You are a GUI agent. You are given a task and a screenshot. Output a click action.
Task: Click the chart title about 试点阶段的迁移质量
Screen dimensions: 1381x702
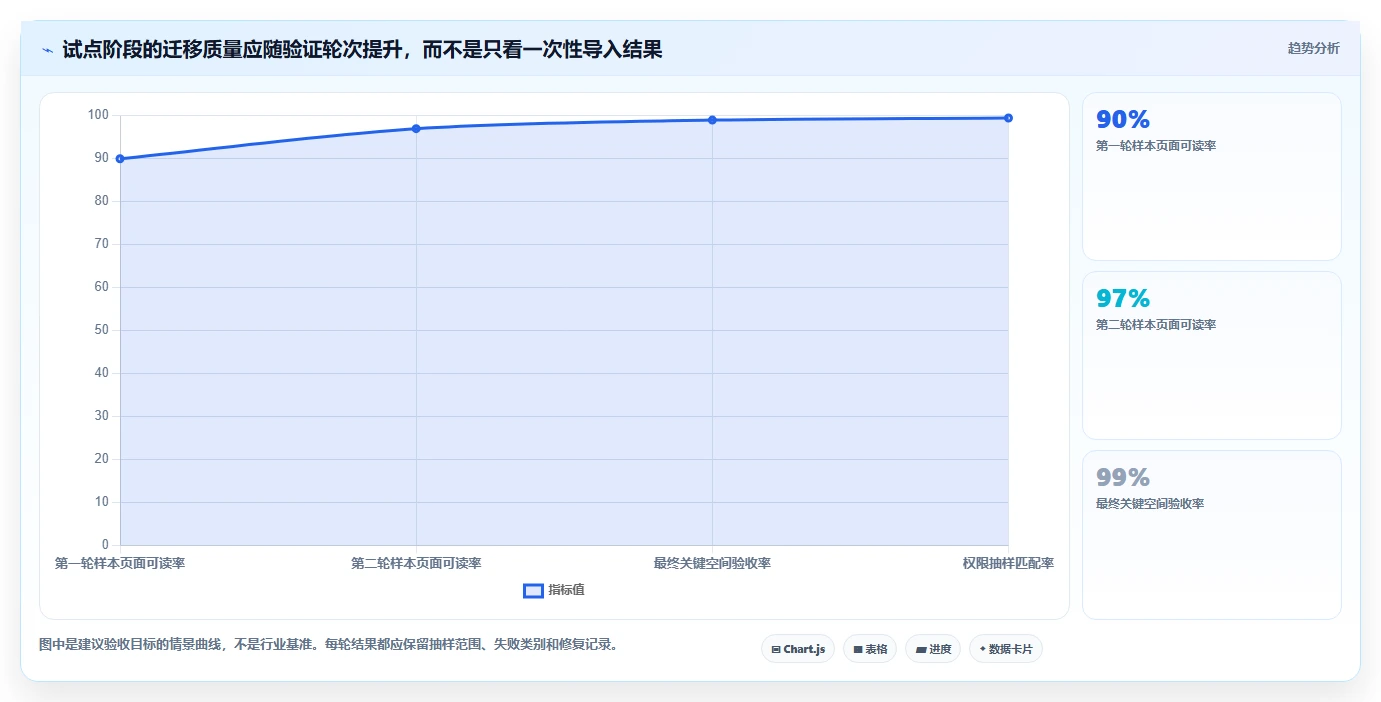tap(362, 49)
